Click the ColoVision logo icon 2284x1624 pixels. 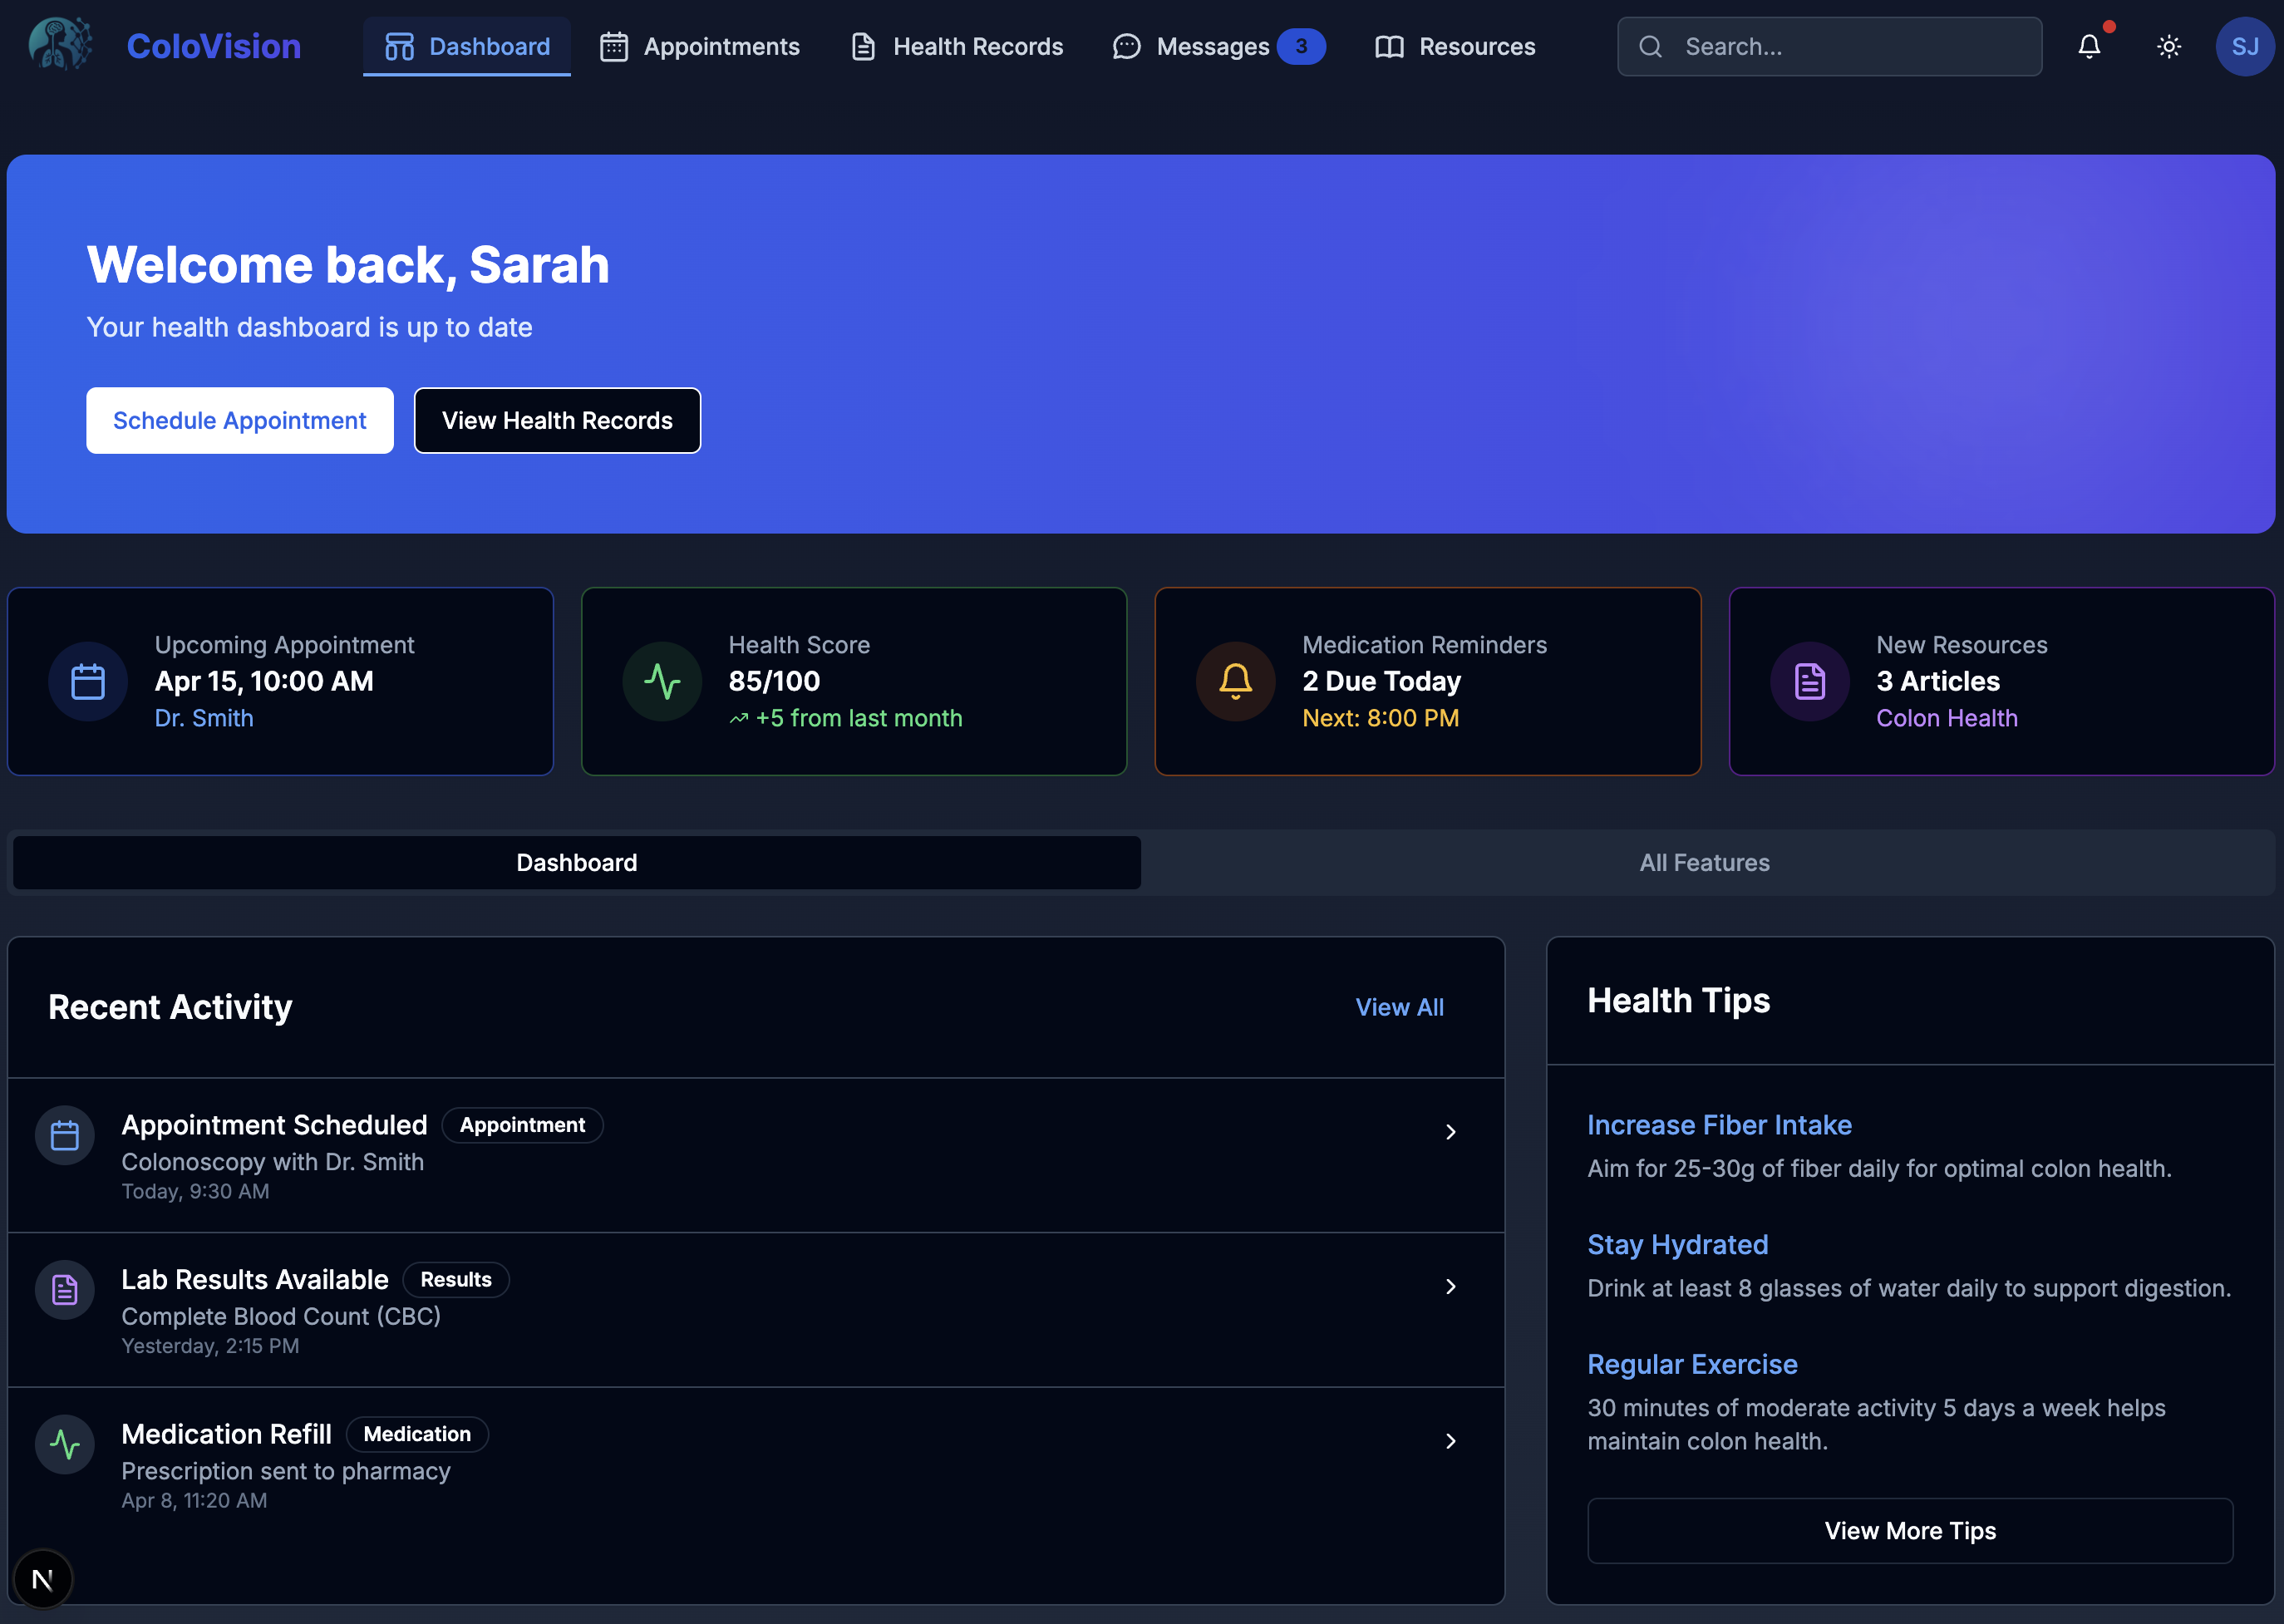click(60, 45)
